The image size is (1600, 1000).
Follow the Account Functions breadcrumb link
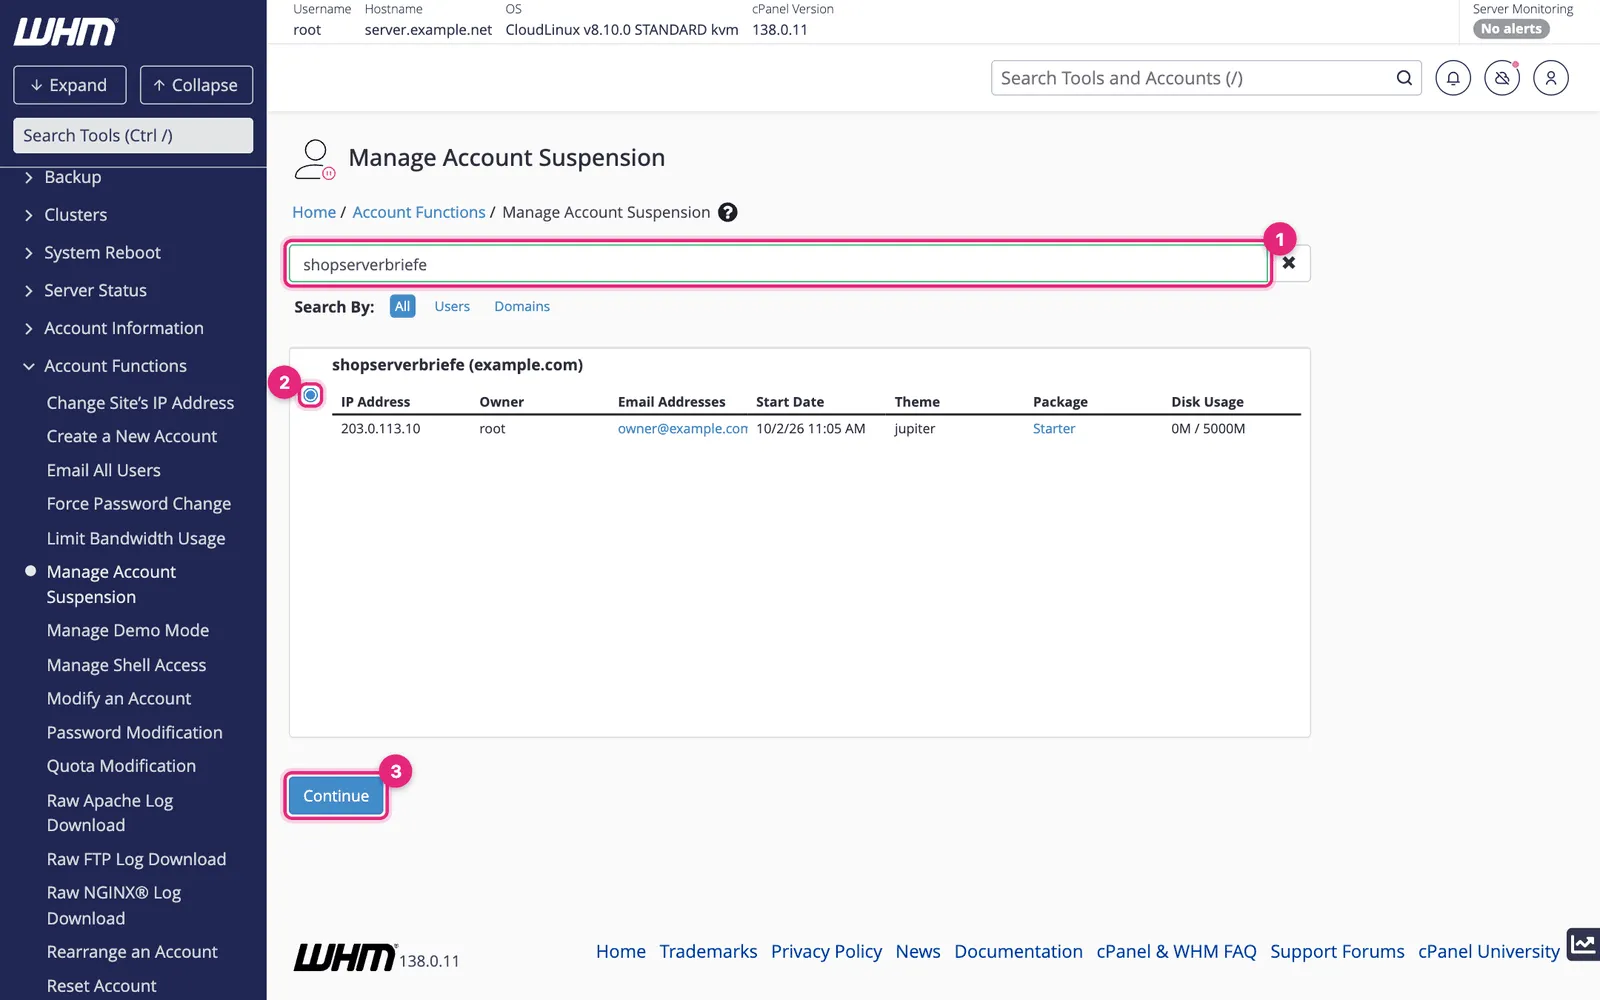point(419,212)
